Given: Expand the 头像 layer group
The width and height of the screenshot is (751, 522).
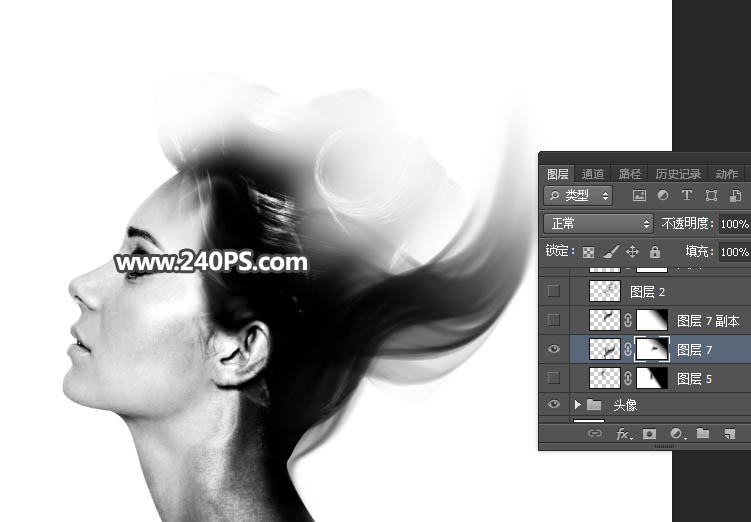Looking at the screenshot, I should point(578,405).
